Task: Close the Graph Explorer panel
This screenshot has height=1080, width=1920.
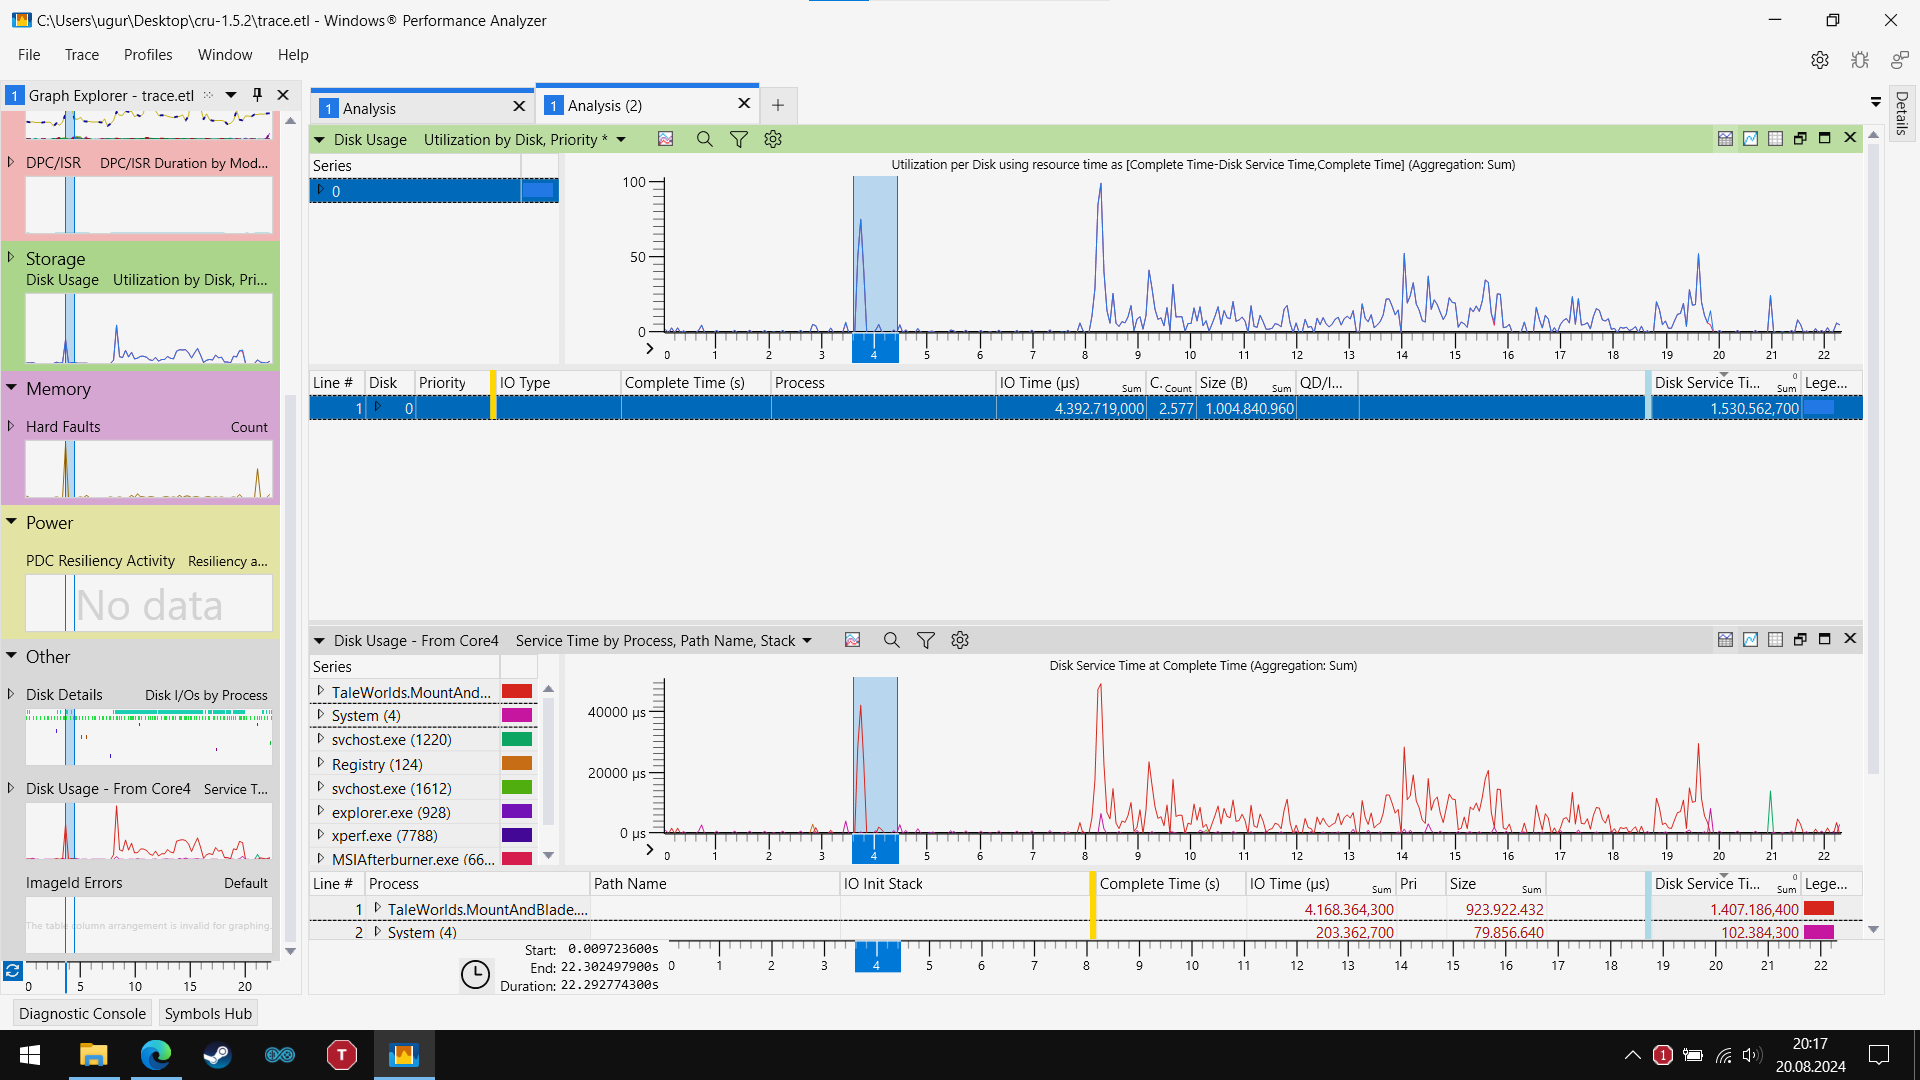Action: click(283, 95)
